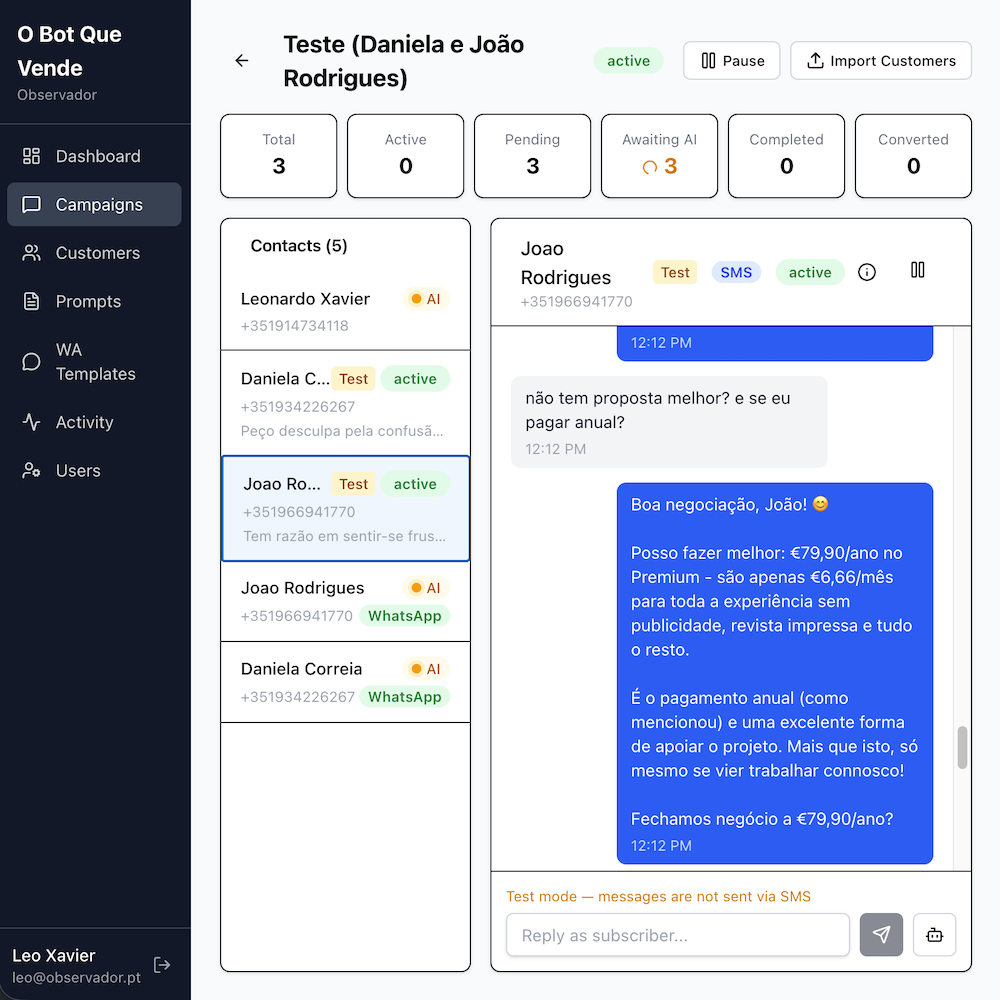Click the leo@observador.pt email text
The image size is (1000, 1000).
(x=77, y=978)
